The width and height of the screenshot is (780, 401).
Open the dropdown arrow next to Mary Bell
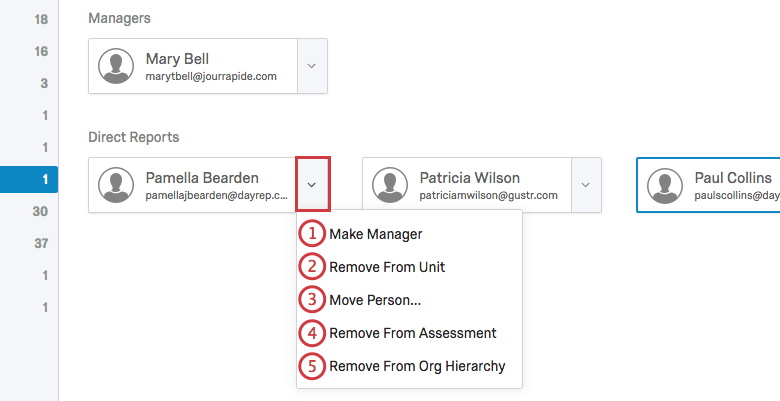(312, 66)
